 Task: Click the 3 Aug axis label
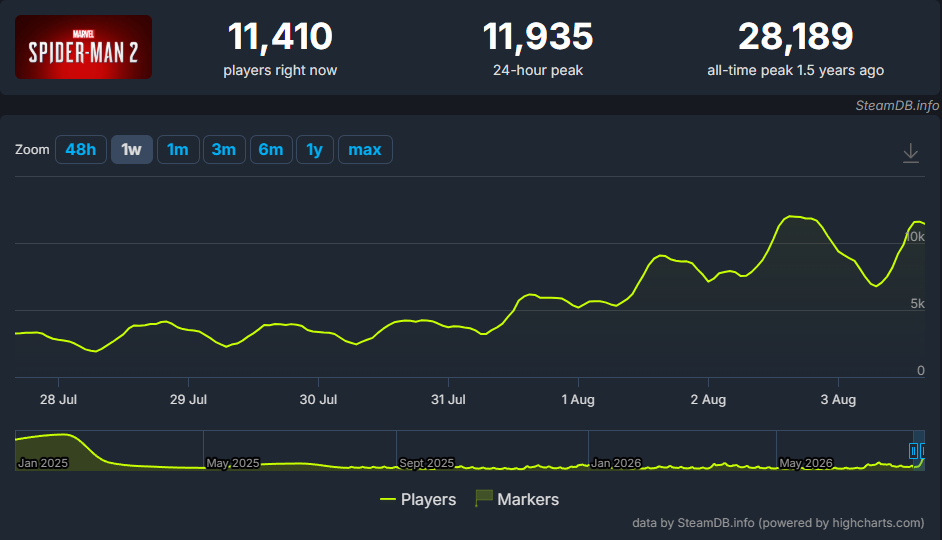pos(838,399)
